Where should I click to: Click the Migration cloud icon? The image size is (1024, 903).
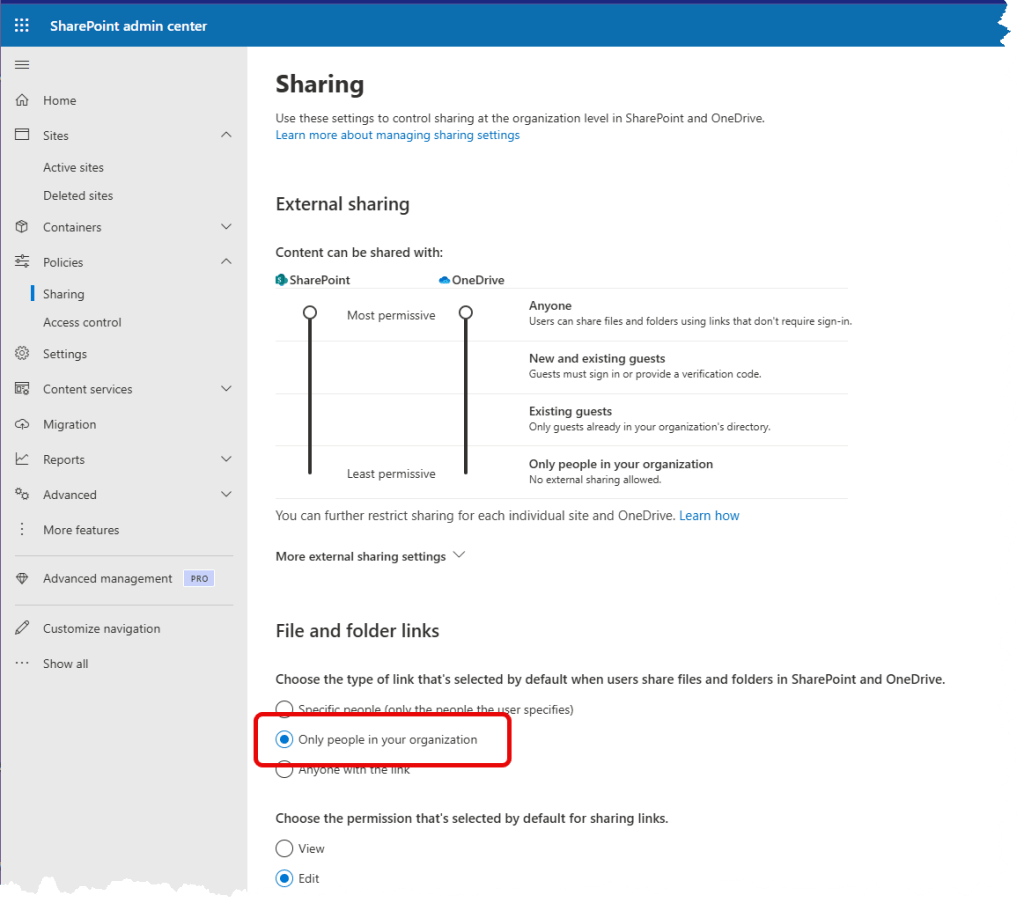[22, 425]
